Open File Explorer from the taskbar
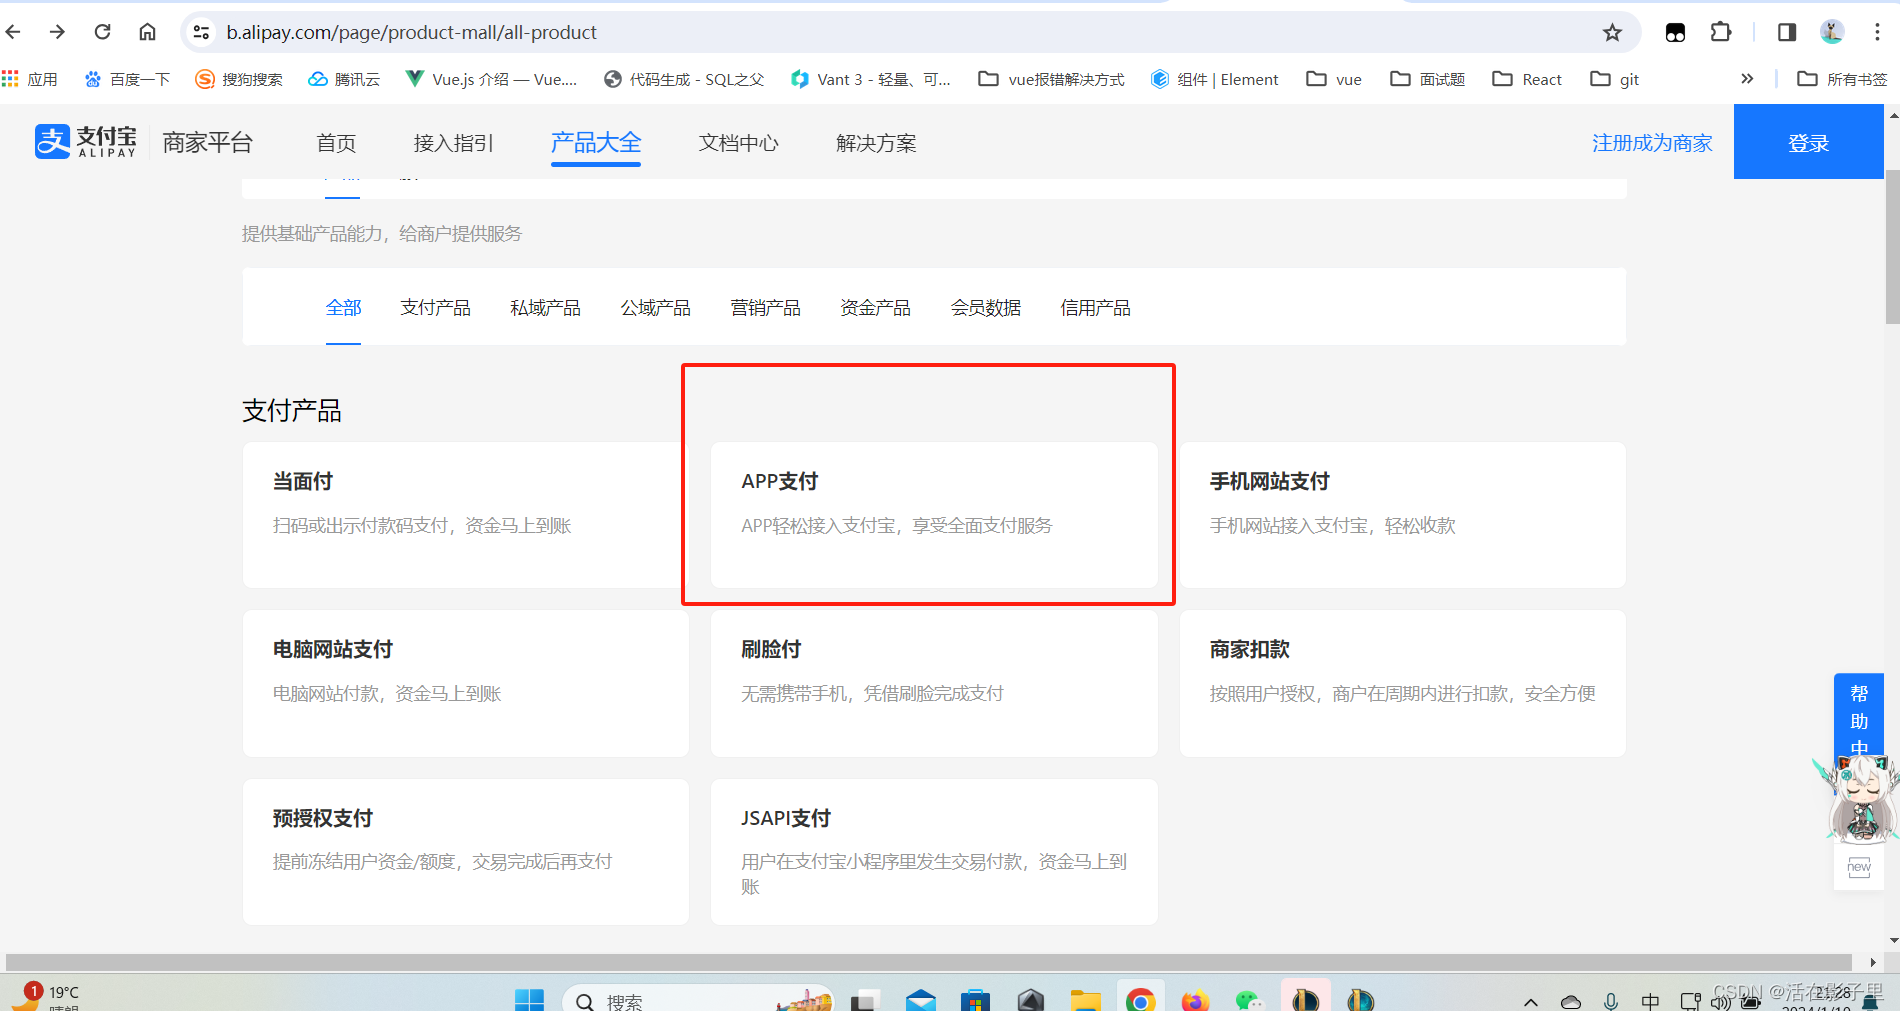The width and height of the screenshot is (1900, 1011). [x=1085, y=1000]
